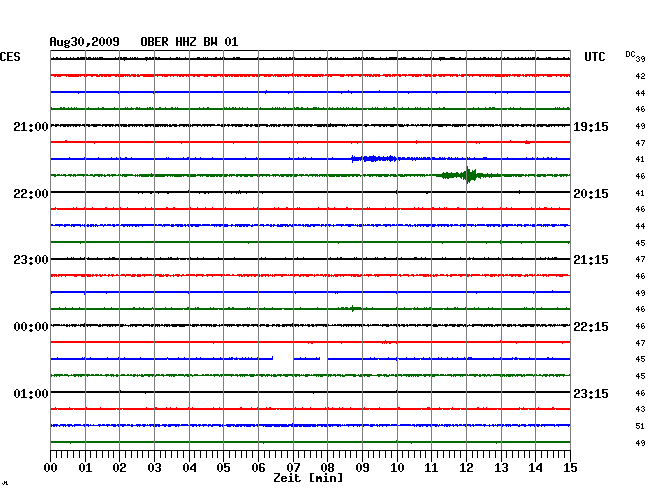Click the black trace at the 01:00 row
The image size is (650, 494).
coord(310,392)
